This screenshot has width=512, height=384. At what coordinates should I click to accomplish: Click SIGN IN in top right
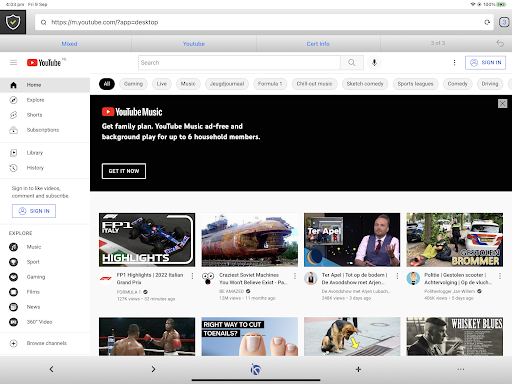(485, 63)
